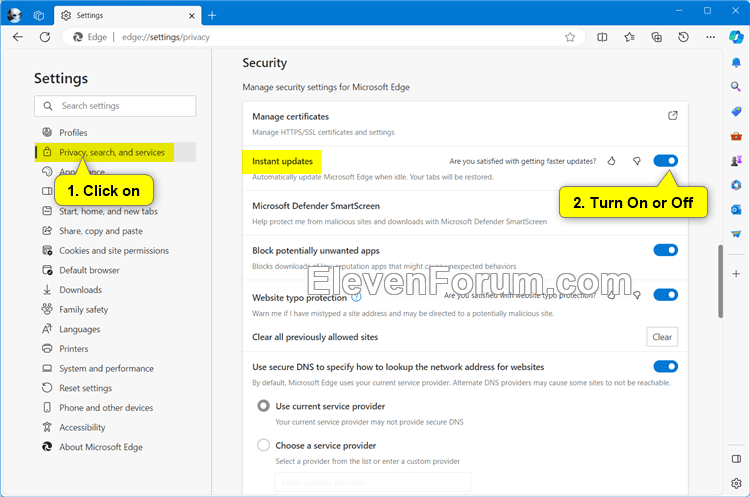Screen dimensions: 750x497
Task: Toggle Use secure DNS switch
Action: pyautogui.click(x=665, y=366)
